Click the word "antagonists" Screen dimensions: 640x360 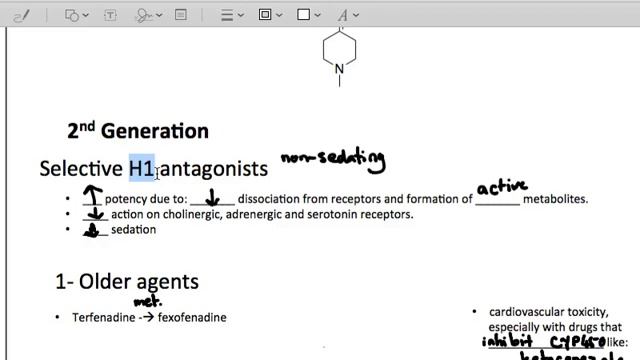214,169
